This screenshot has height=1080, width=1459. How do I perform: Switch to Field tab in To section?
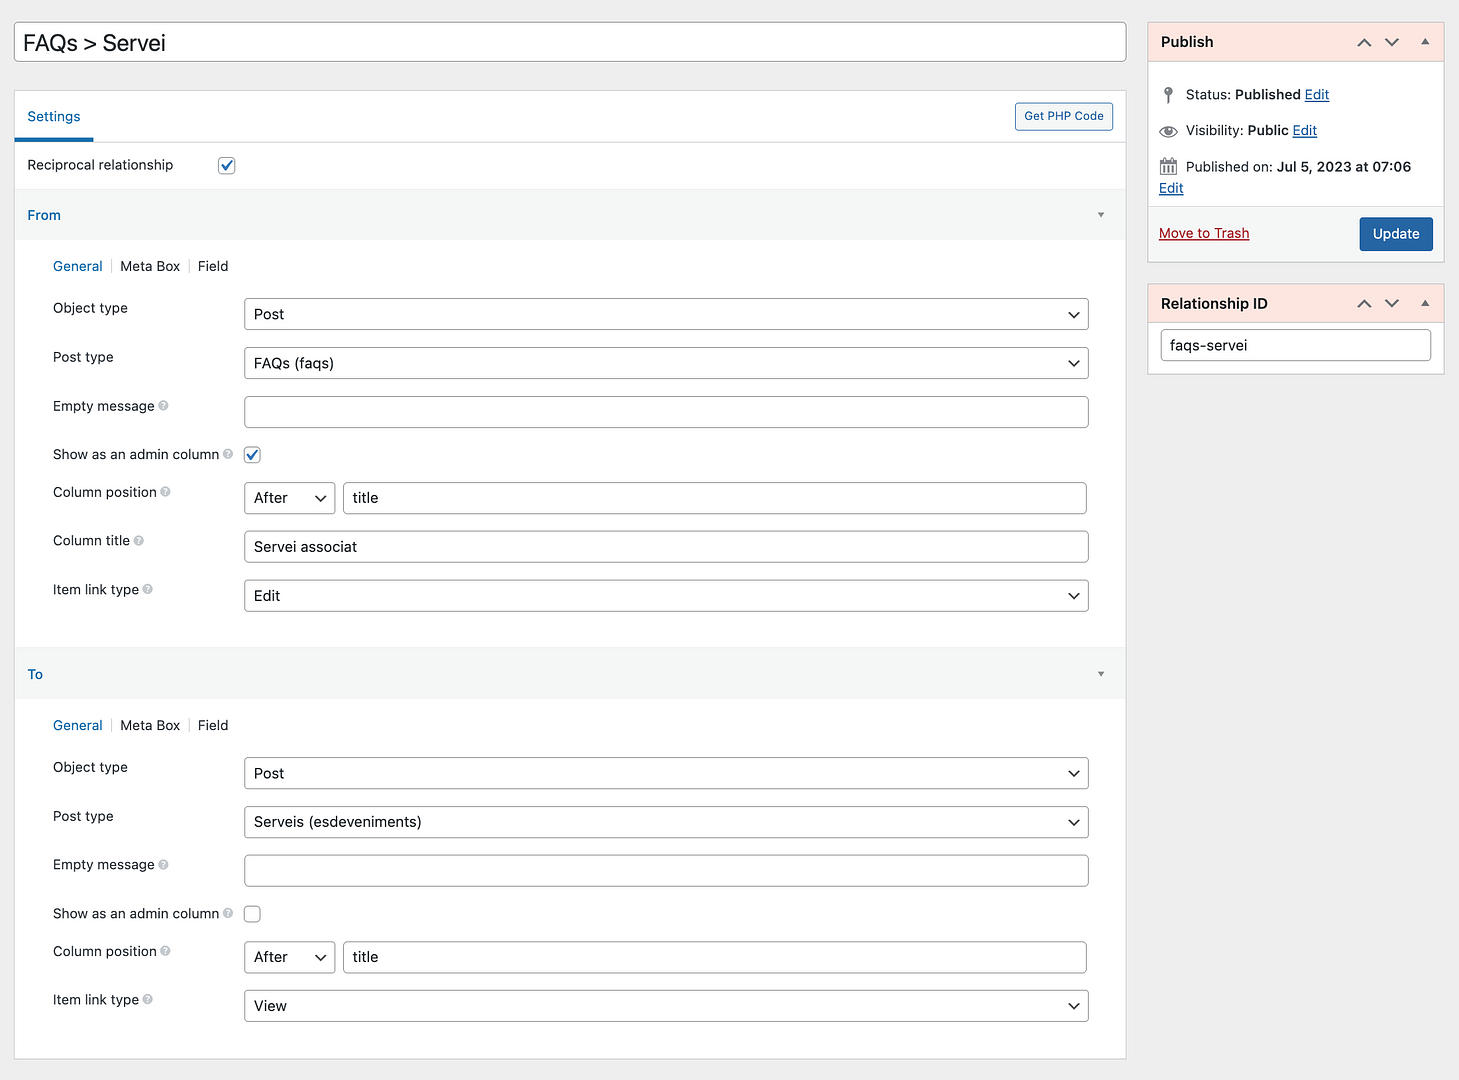click(x=213, y=725)
